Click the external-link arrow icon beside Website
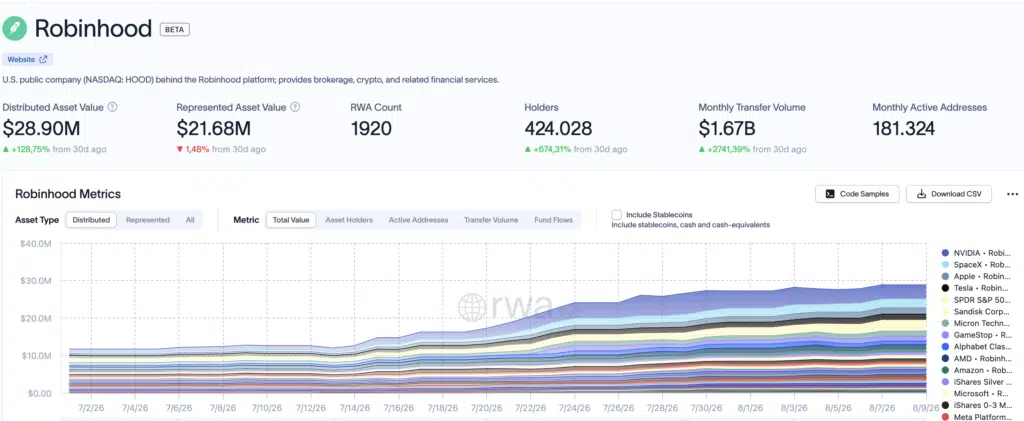This screenshot has height=421, width=1024. [43, 59]
